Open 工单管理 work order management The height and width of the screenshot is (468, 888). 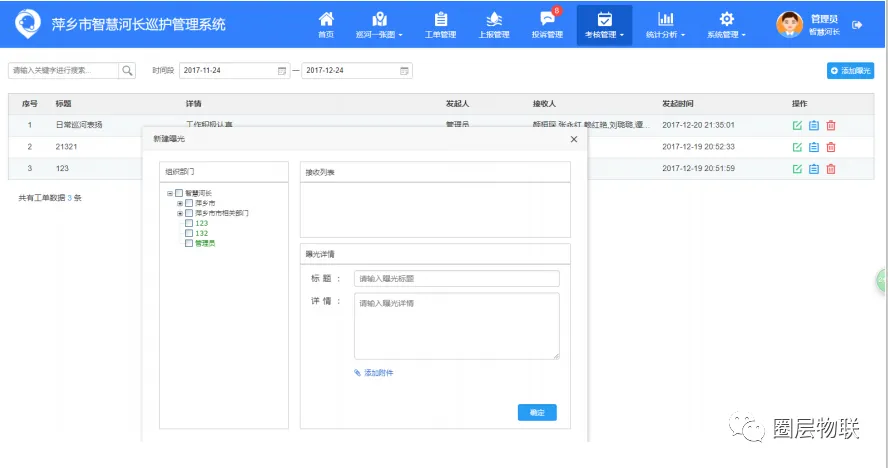pos(440,25)
